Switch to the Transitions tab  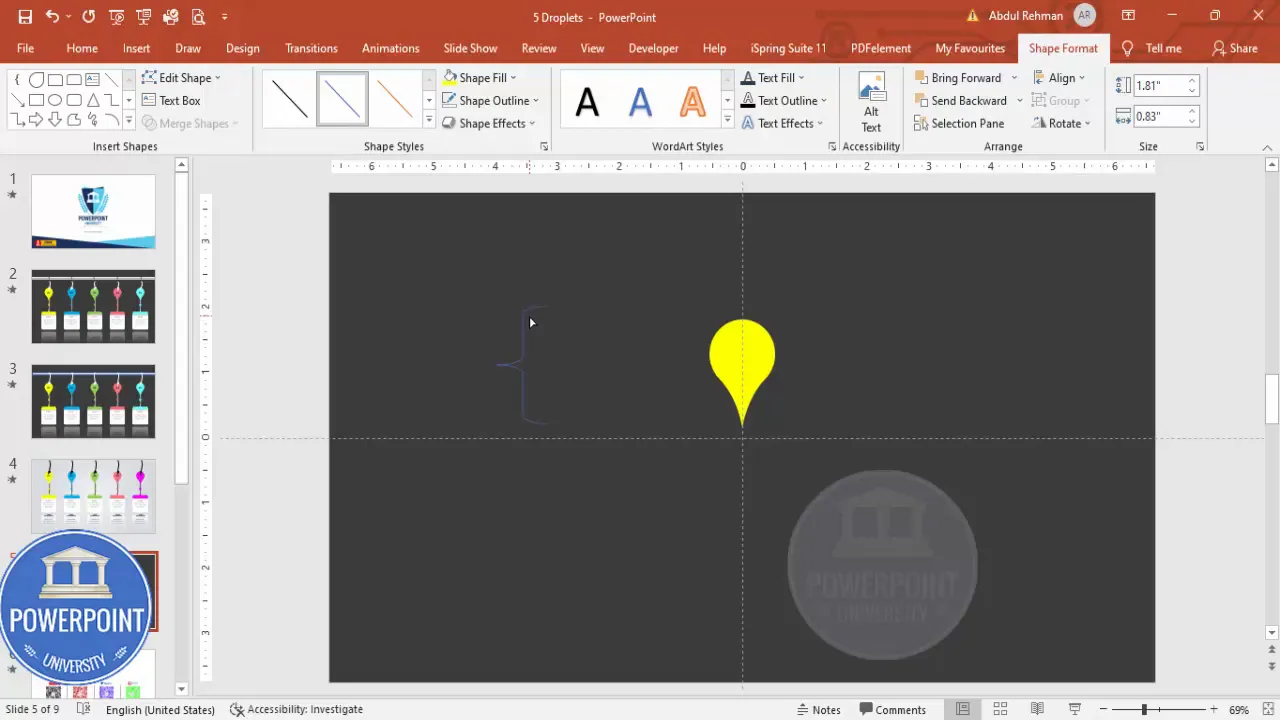pos(311,48)
